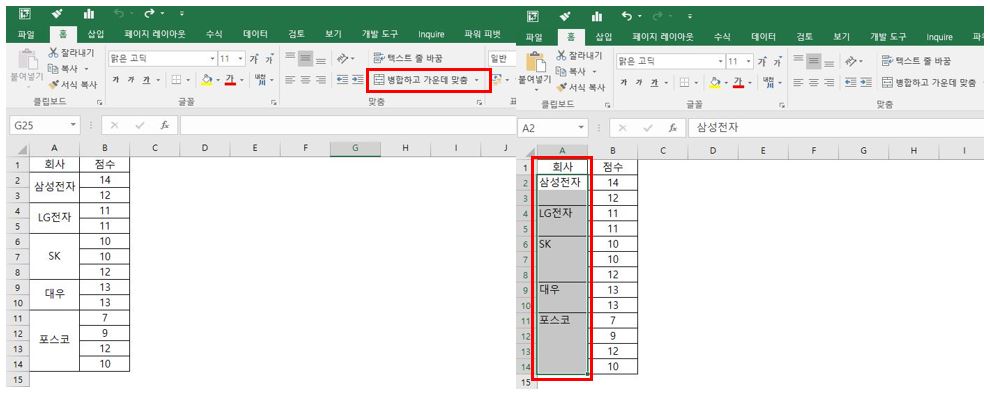Toggle align left in the right window
The image size is (990, 395).
pyautogui.click(x=798, y=83)
